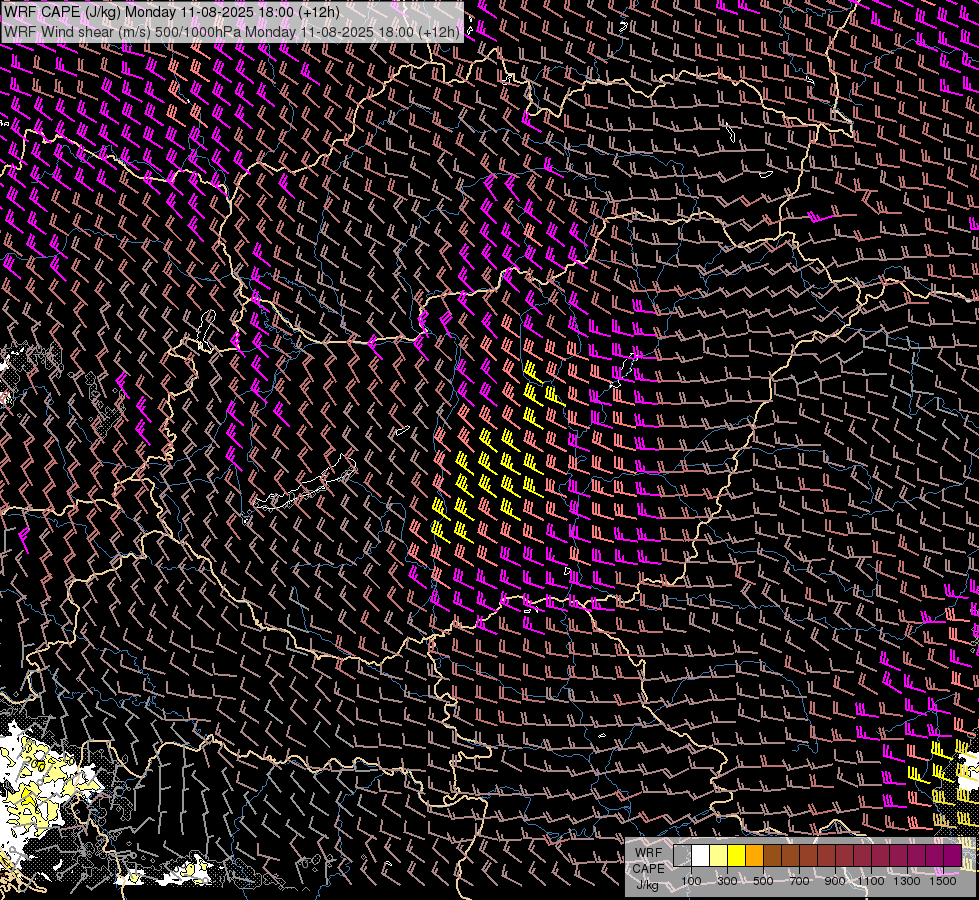The height and width of the screenshot is (900, 979).
Task: Click the 700 legend value
Action: click(x=799, y=881)
